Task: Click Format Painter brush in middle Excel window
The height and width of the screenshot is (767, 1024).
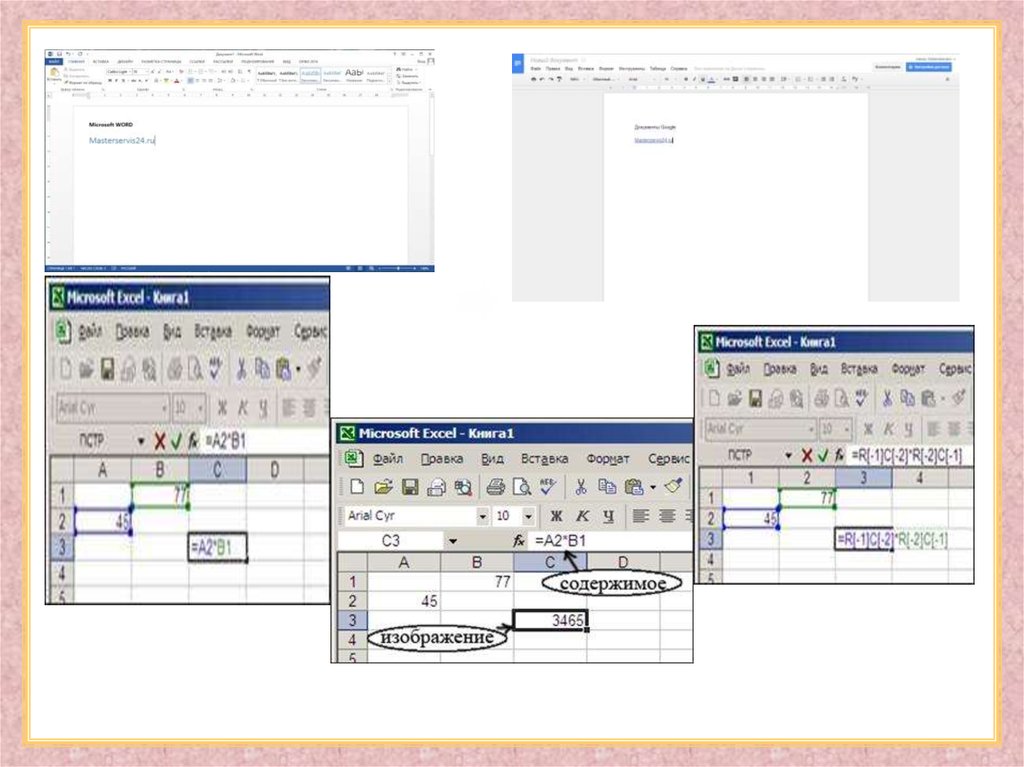Action: click(x=673, y=487)
